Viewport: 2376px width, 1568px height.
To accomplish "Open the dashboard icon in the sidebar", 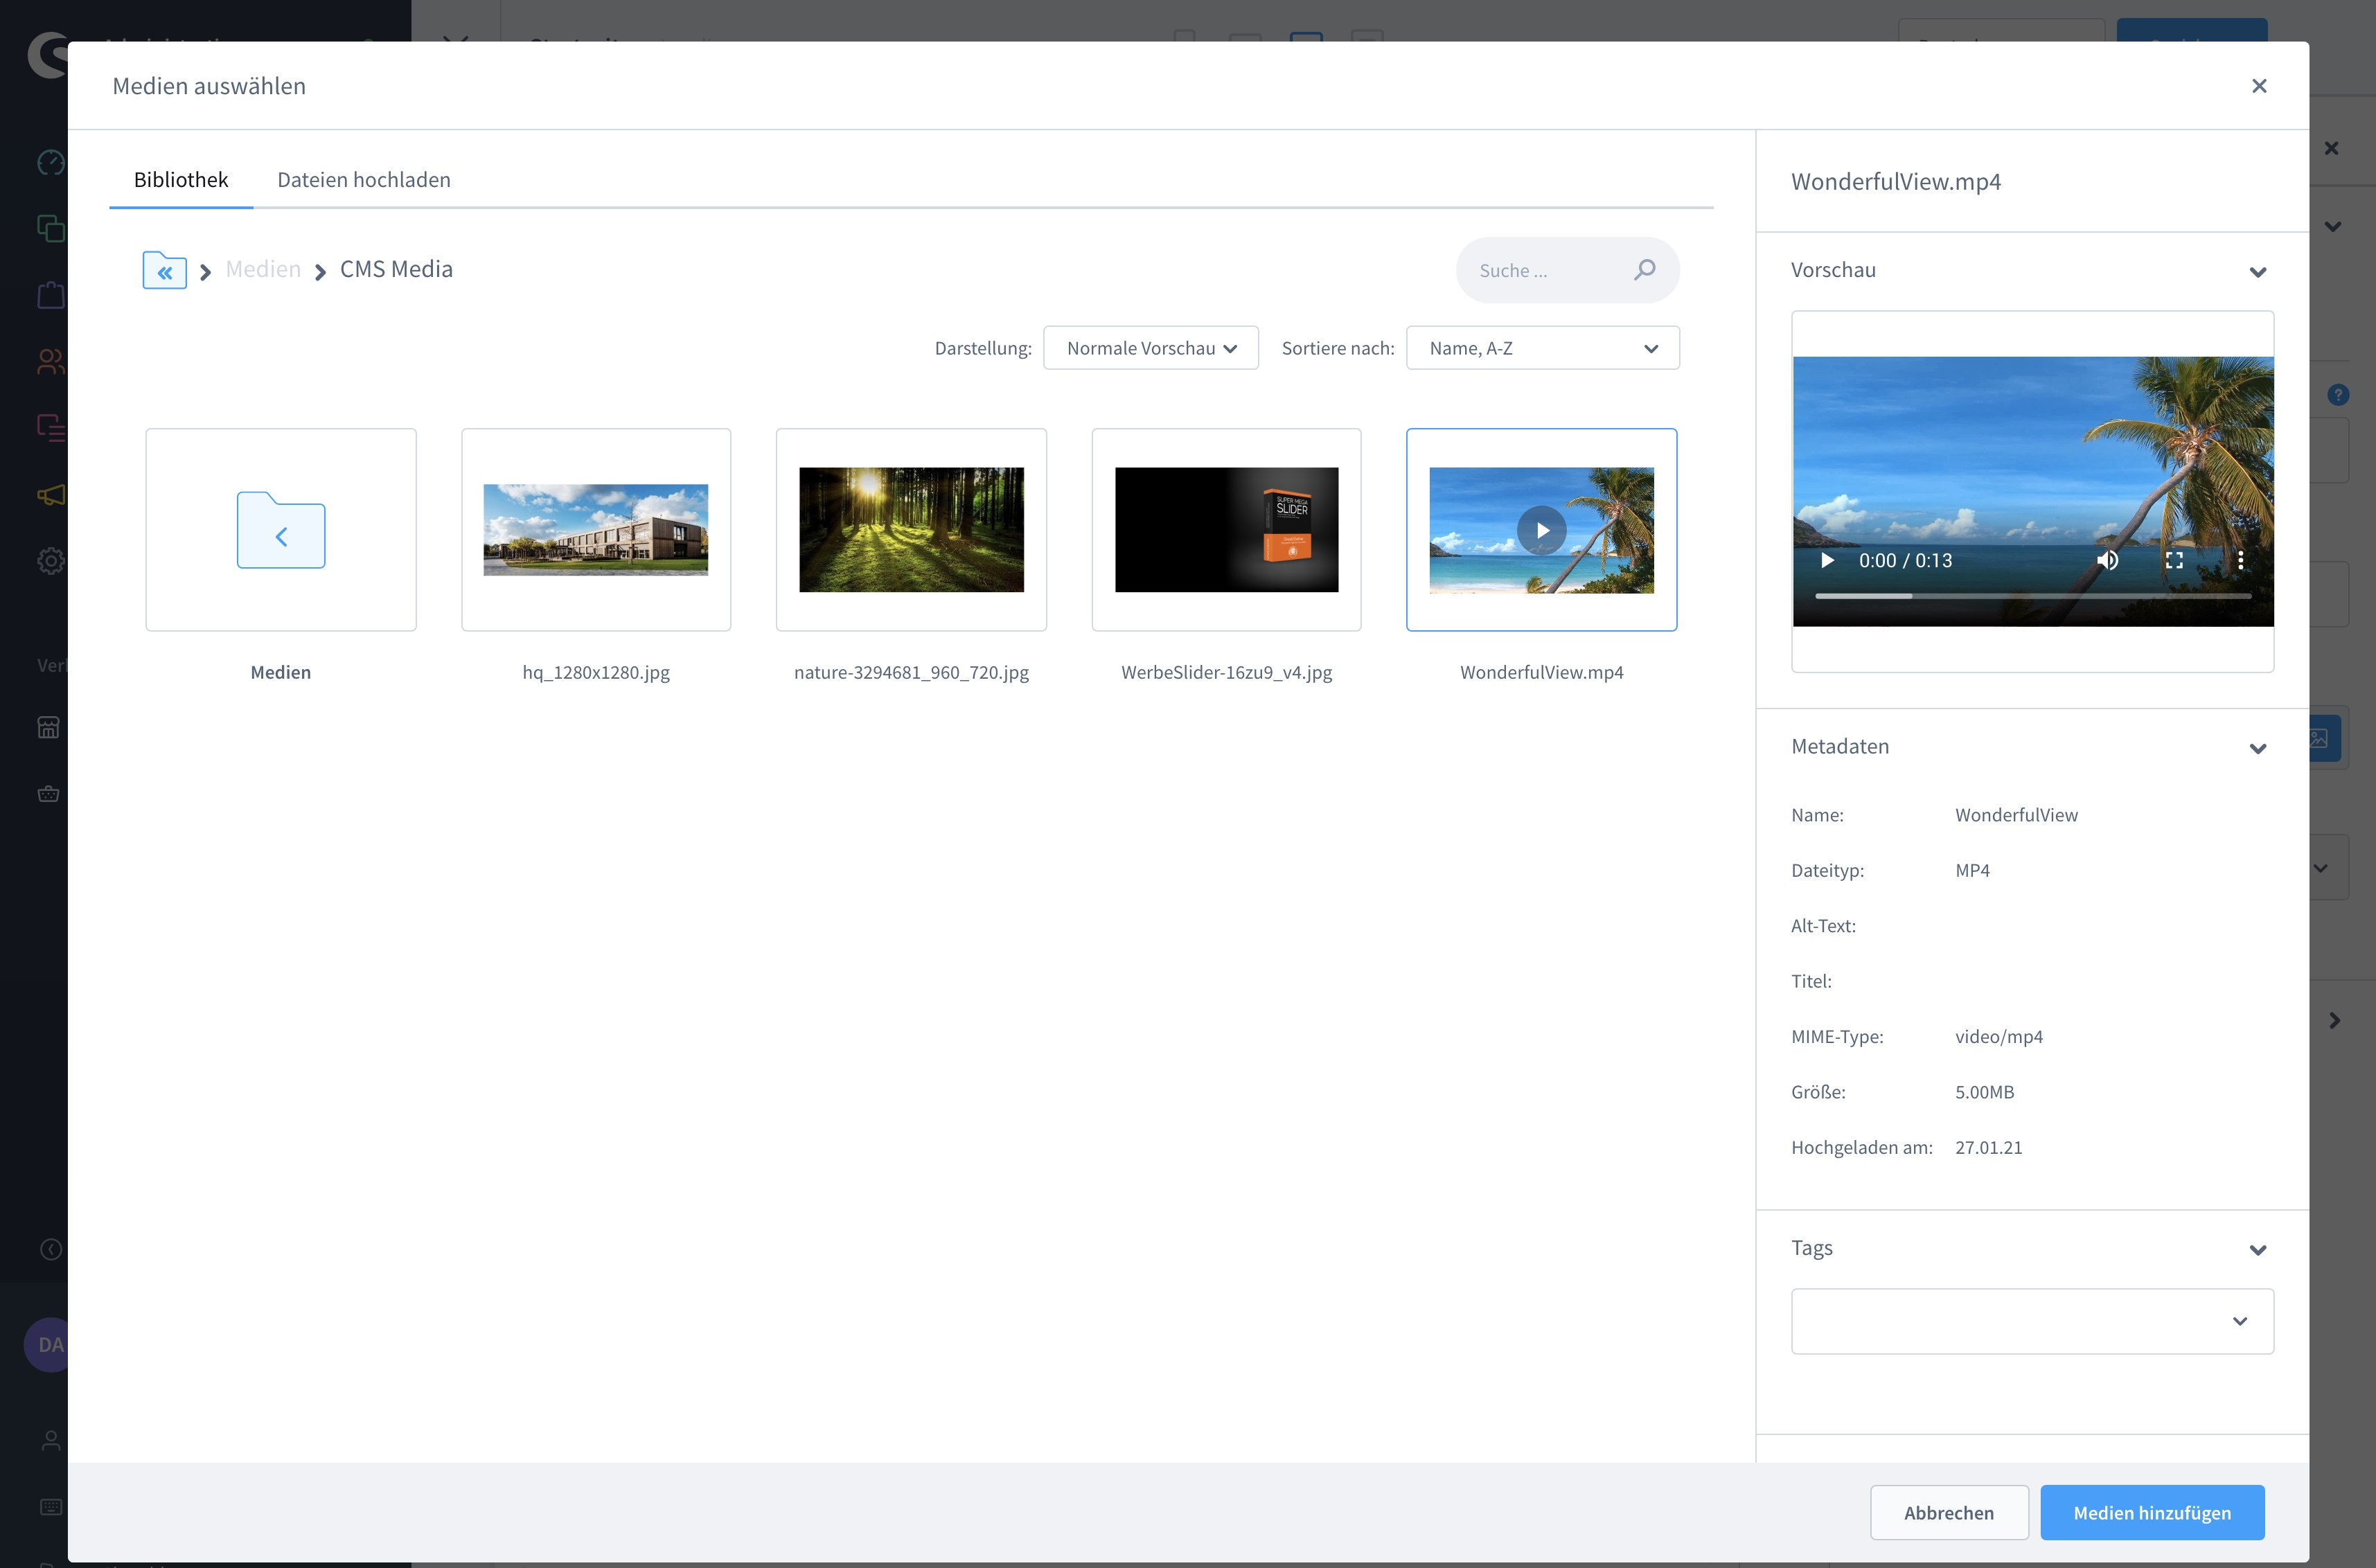I will coord(51,162).
